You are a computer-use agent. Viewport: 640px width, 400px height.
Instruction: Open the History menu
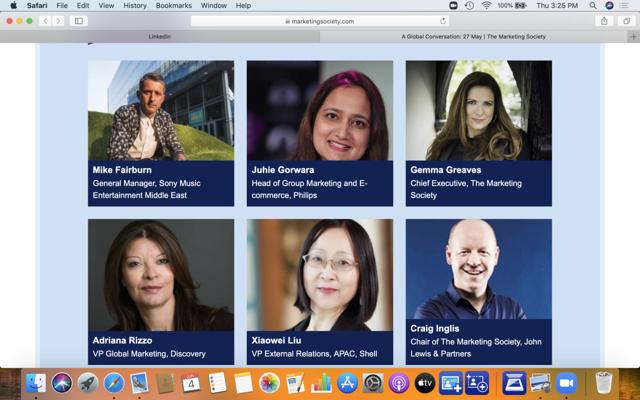135,5
